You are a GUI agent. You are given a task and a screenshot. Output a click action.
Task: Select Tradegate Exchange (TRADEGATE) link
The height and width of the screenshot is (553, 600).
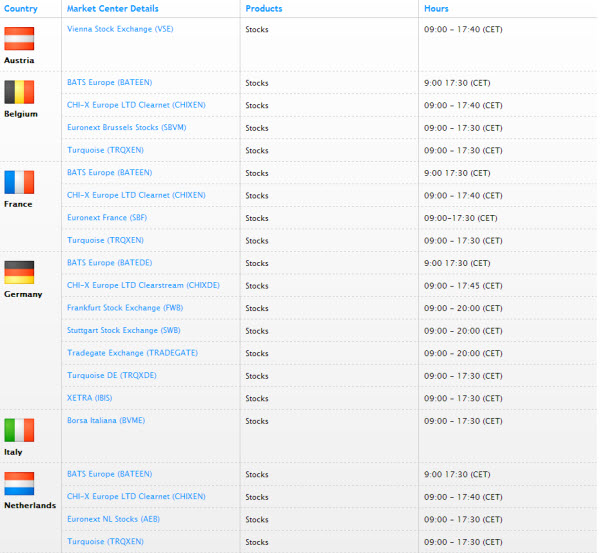133,353
